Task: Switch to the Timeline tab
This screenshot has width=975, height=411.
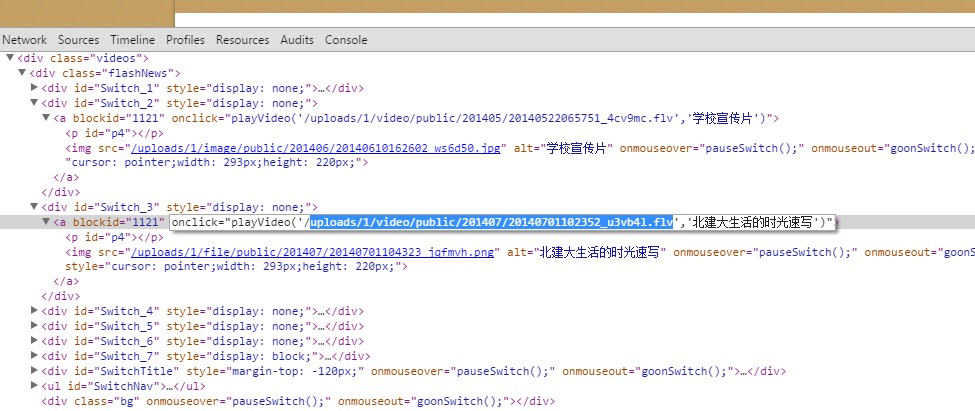Action: point(132,40)
